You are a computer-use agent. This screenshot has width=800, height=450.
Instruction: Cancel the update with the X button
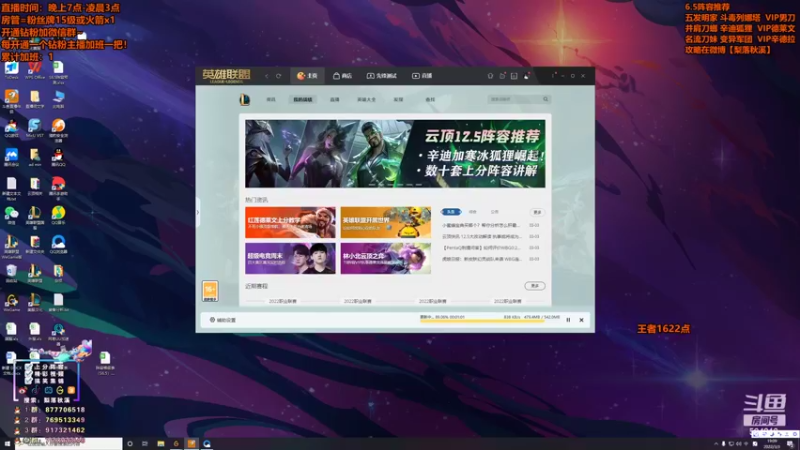pyautogui.click(x=581, y=320)
